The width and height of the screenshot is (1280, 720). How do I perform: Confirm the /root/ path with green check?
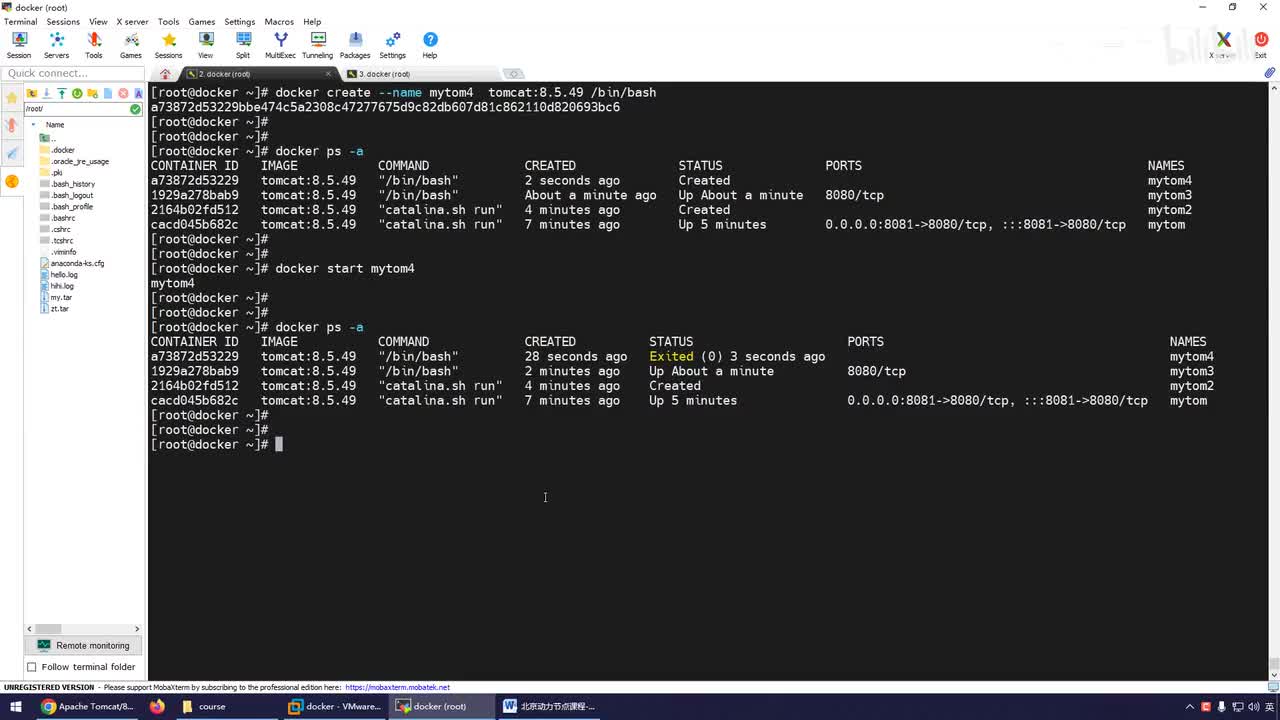(135, 108)
